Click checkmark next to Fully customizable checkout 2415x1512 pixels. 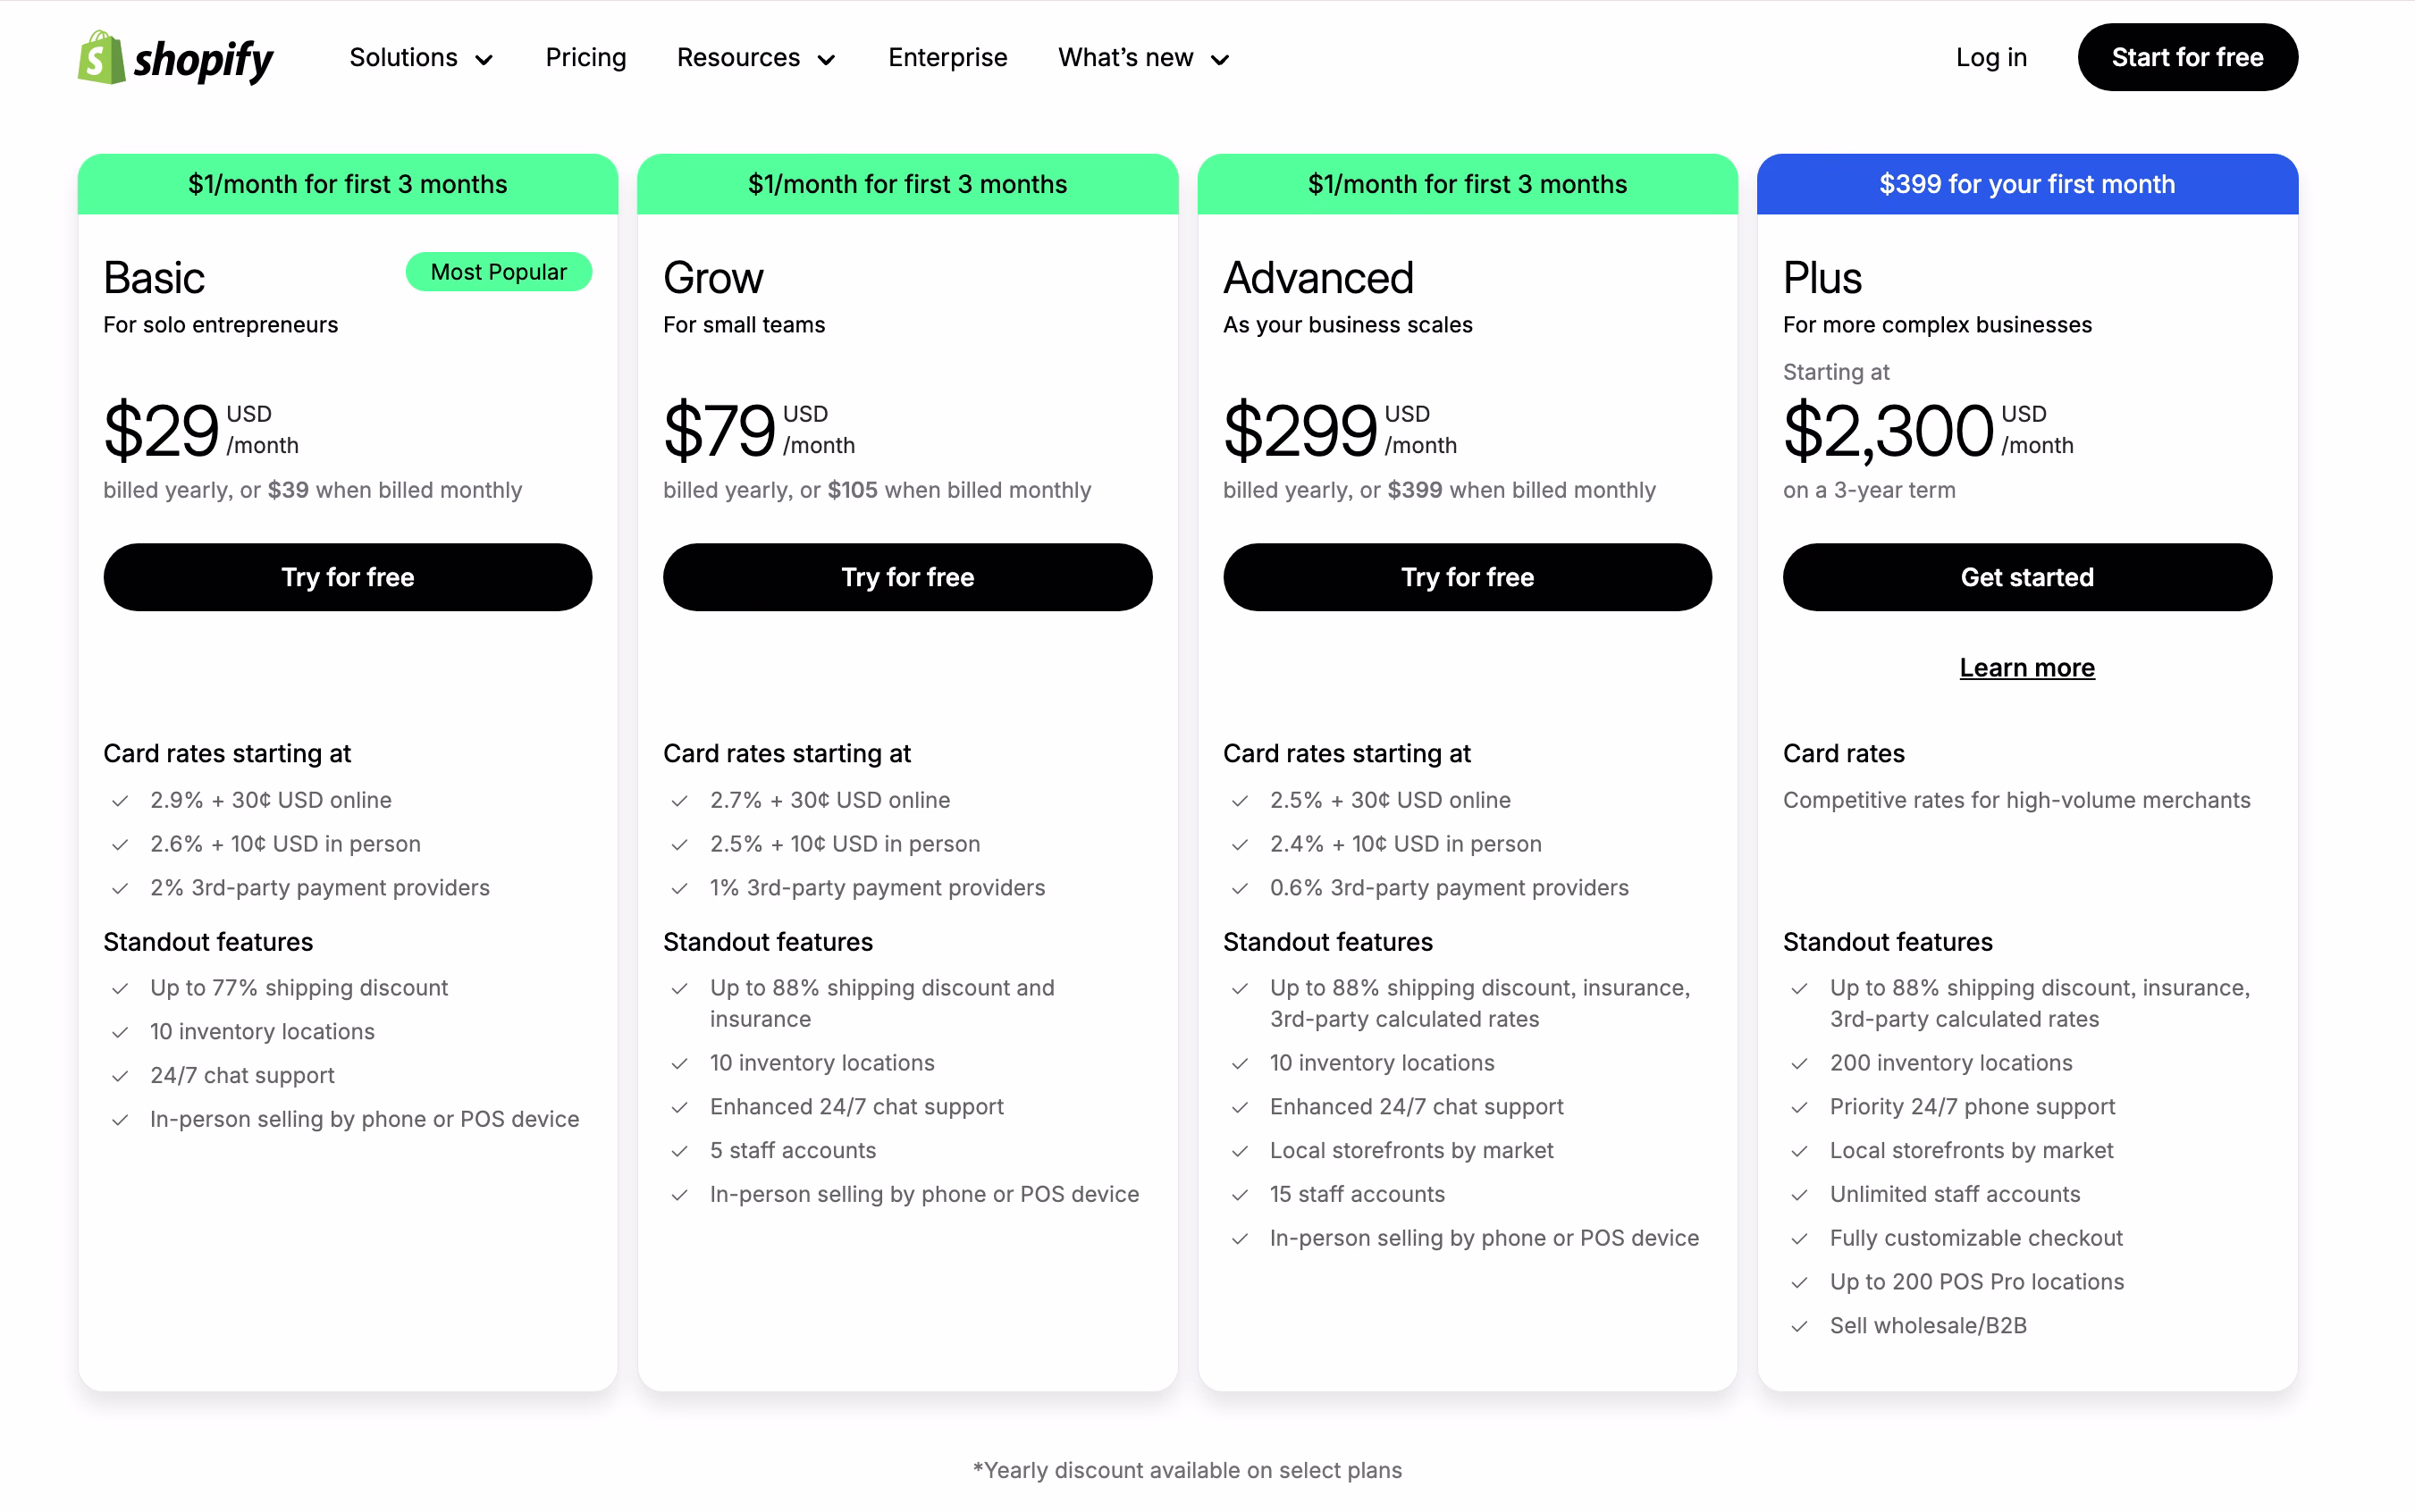(1800, 1239)
